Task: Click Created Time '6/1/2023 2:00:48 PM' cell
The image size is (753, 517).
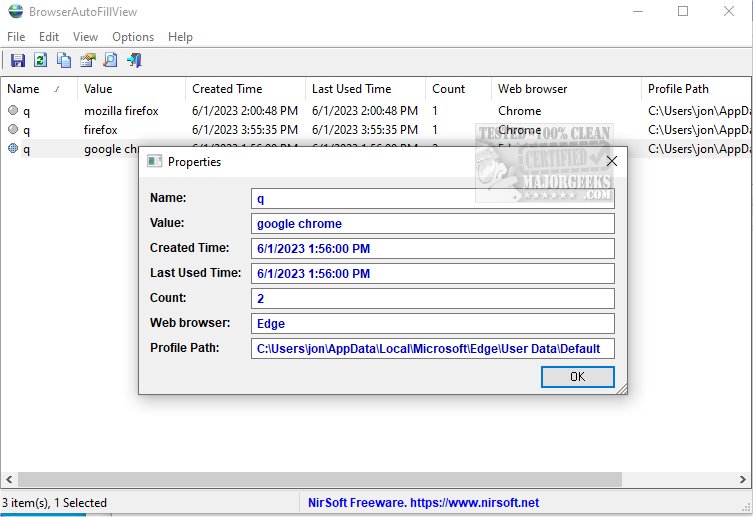Action: click(245, 111)
